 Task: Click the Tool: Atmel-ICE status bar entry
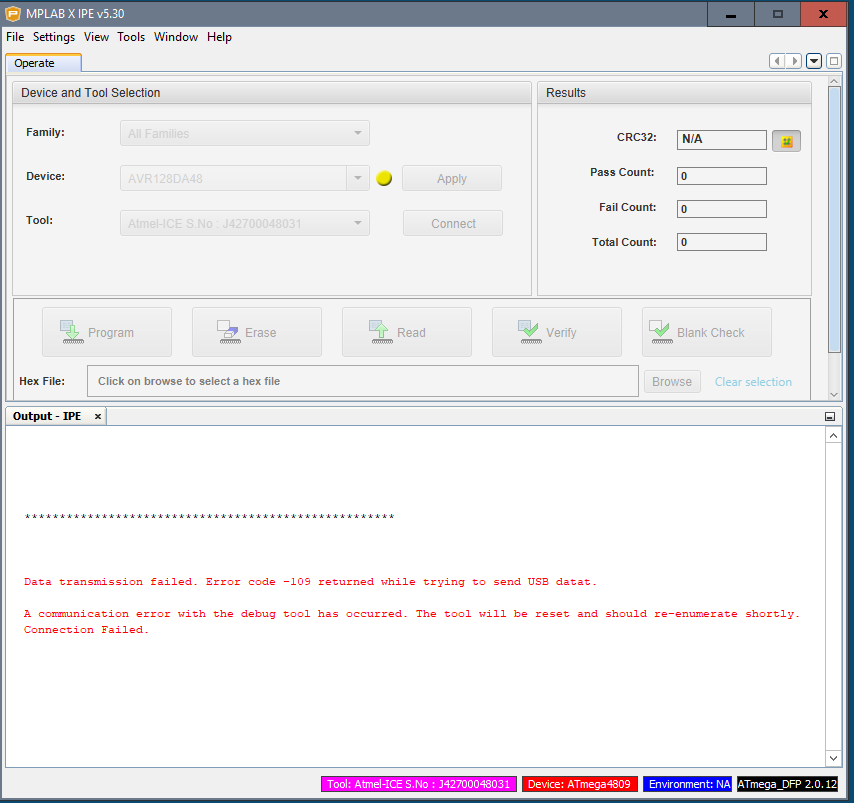click(x=418, y=784)
